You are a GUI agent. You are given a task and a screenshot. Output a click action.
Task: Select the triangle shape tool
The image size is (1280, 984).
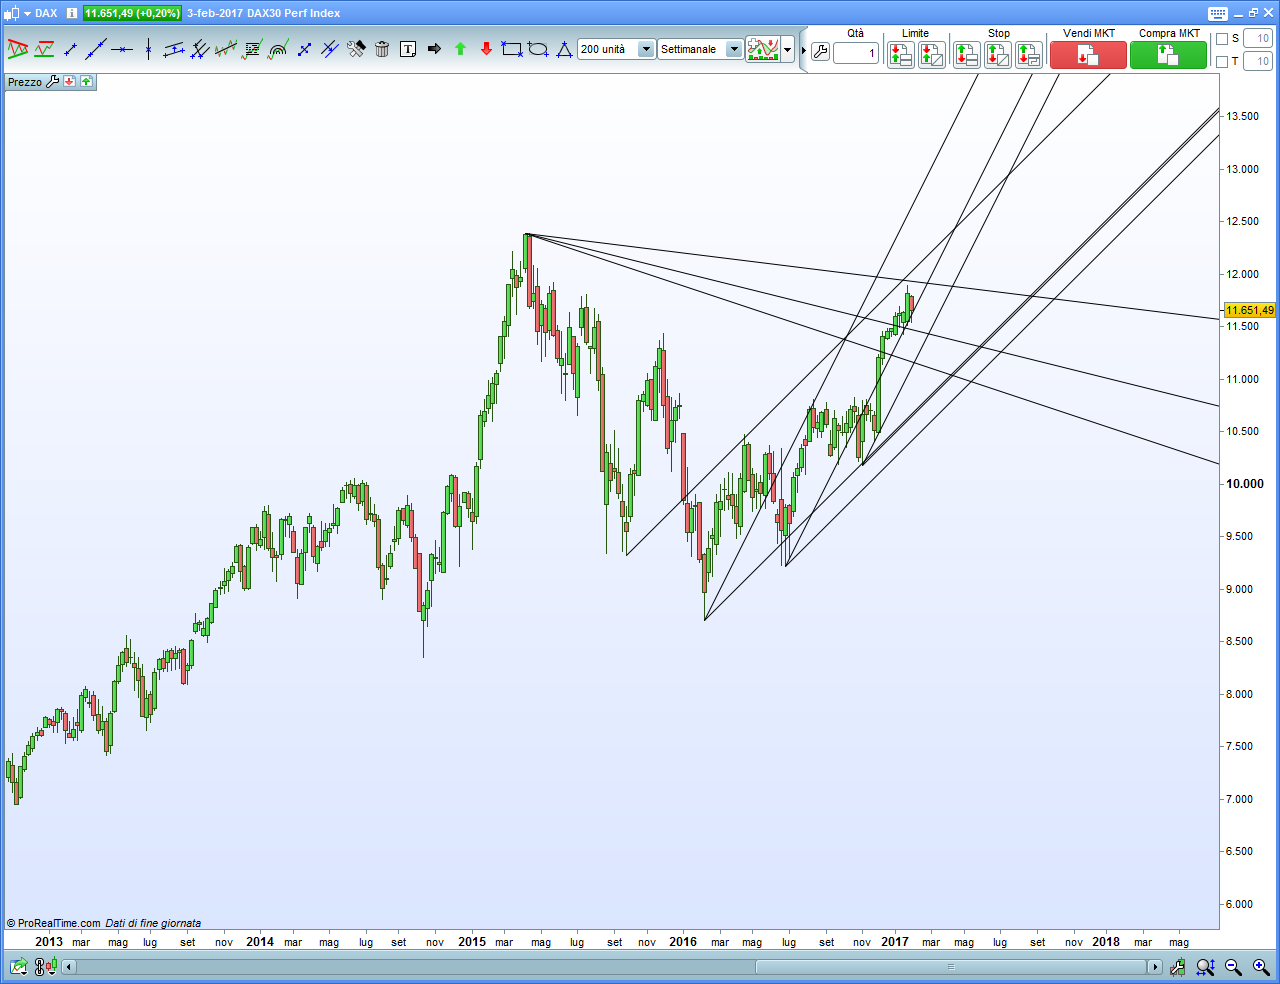(x=564, y=49)
